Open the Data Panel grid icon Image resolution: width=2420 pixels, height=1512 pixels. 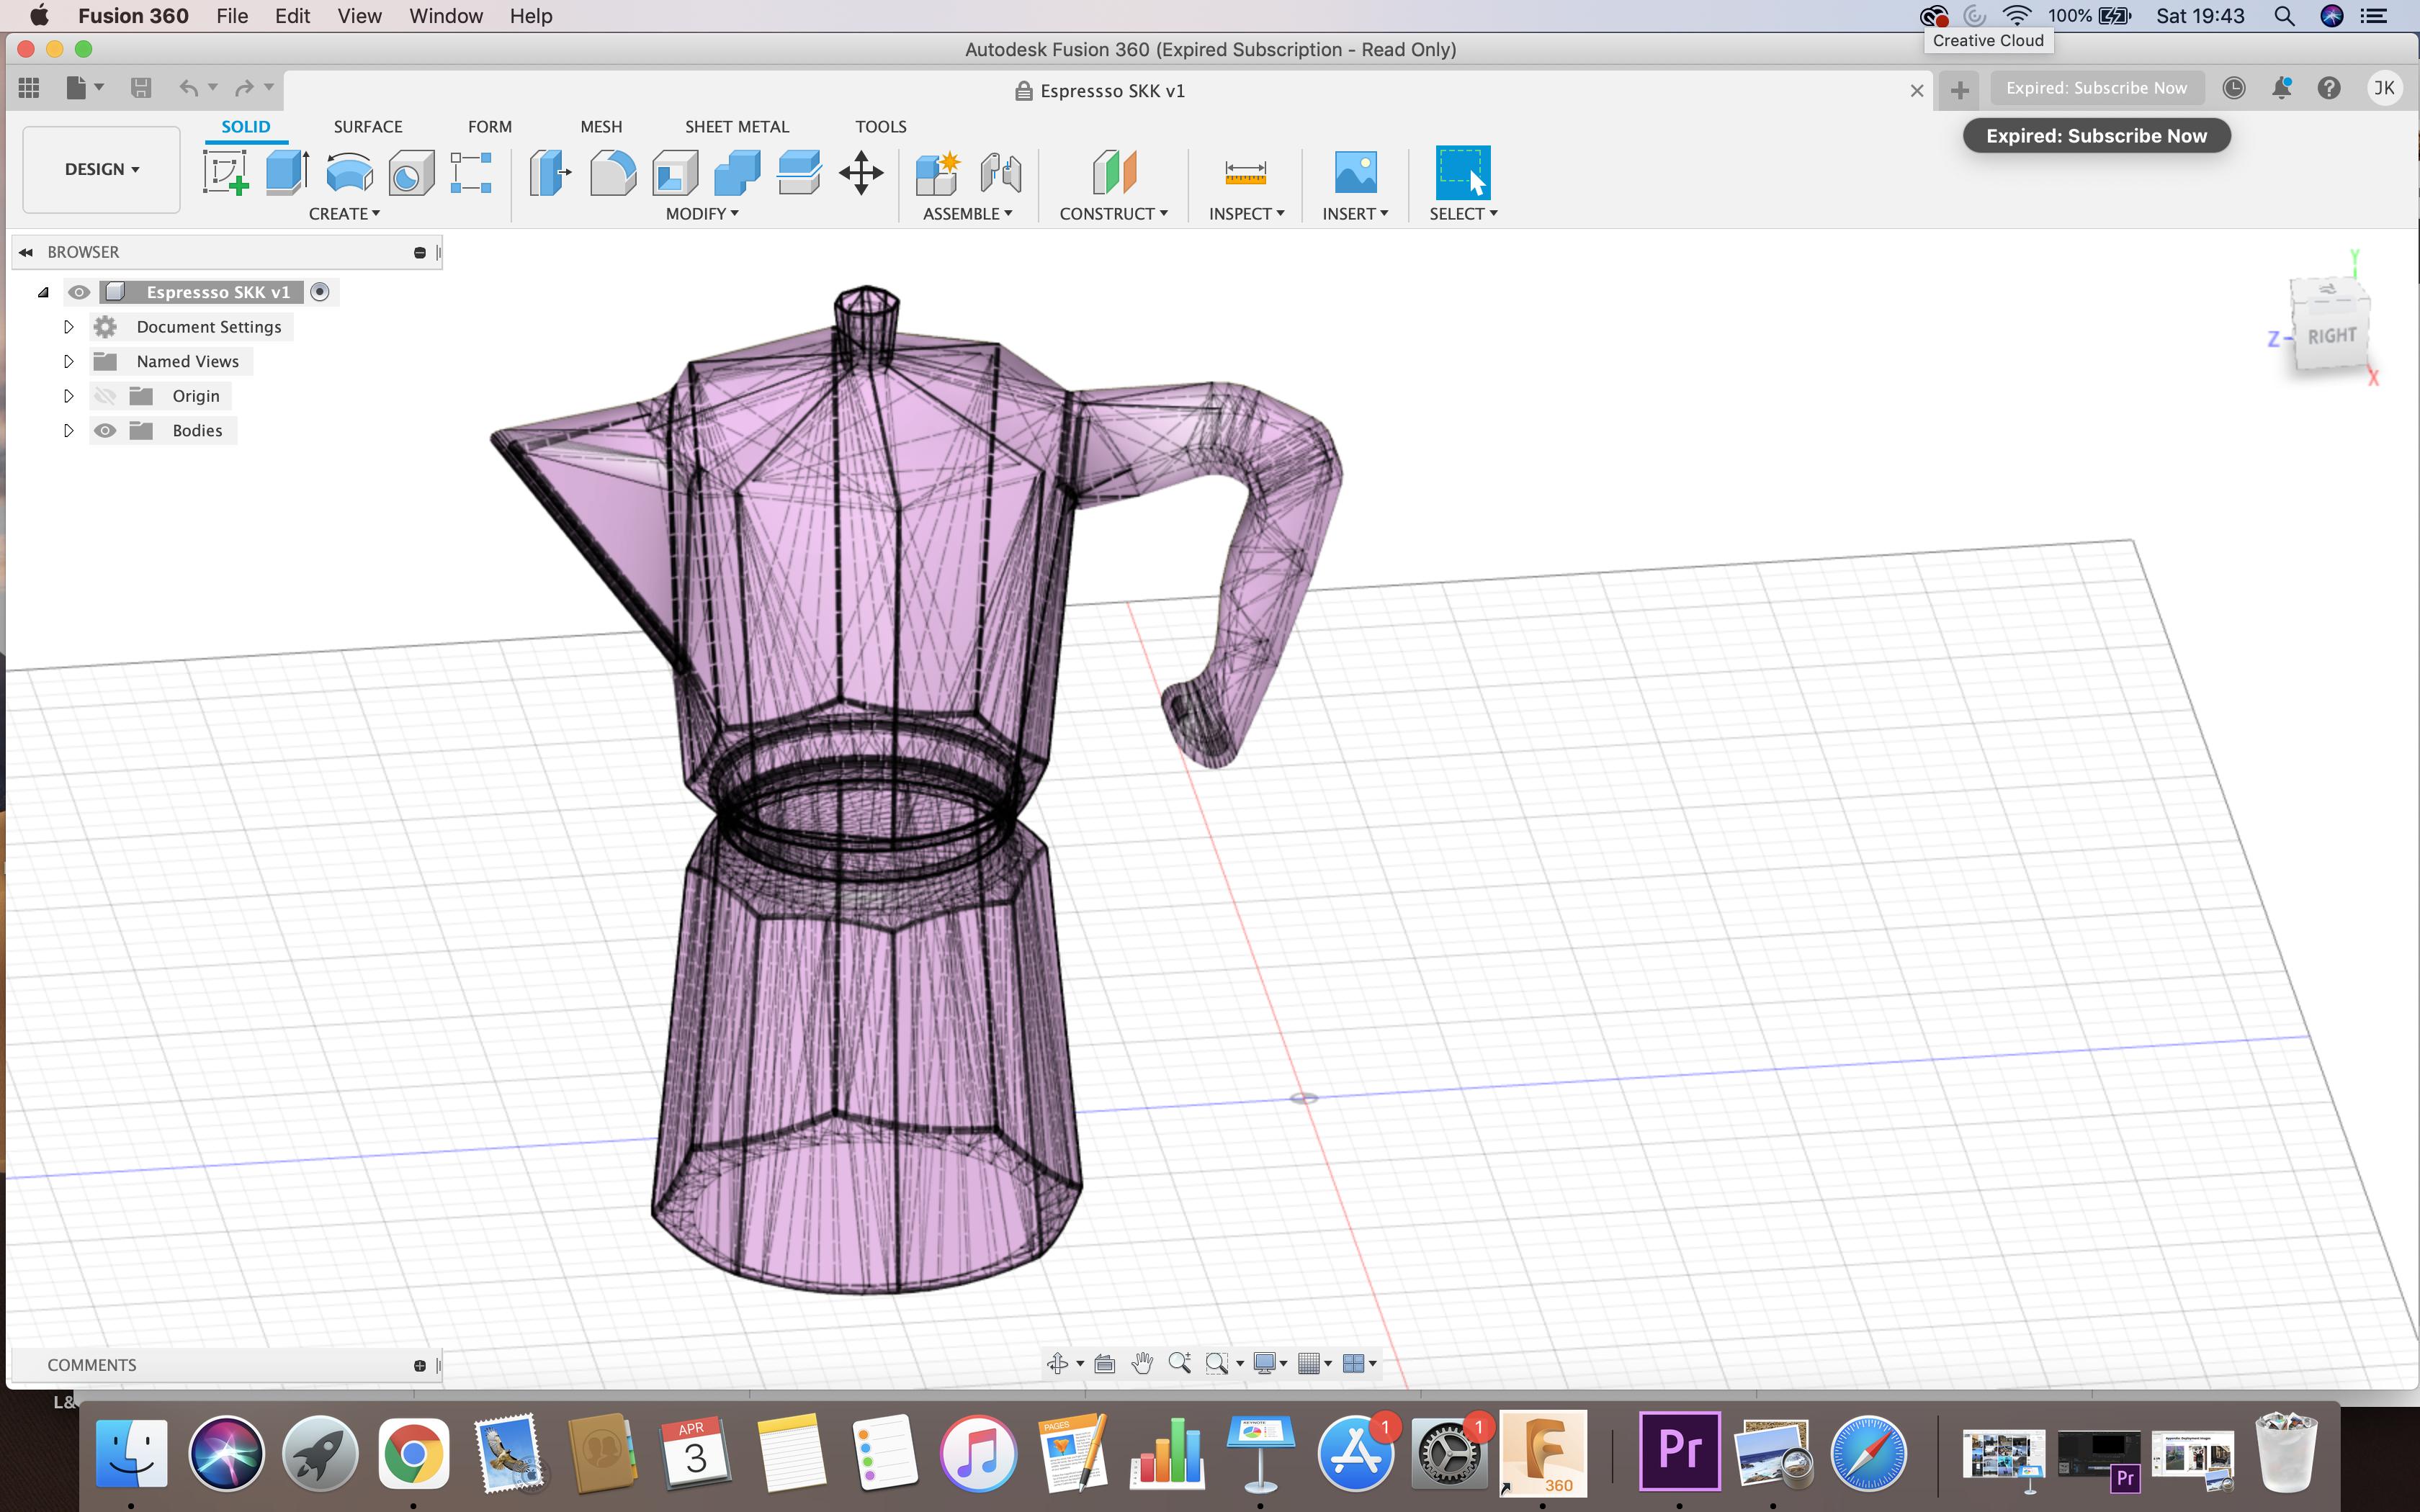[x=29, y=88]
